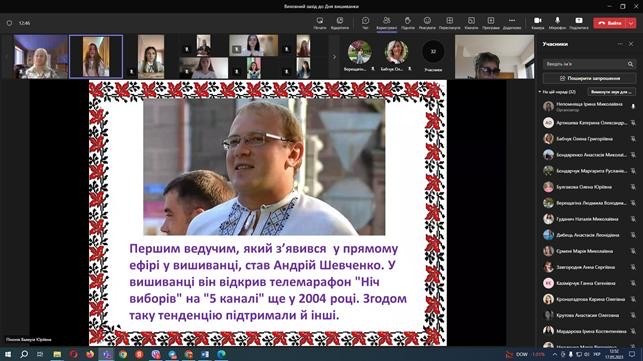Open the Rooms icon in toolbar
The width and height of the screenshot is (643, 361).
click(471, 23)
